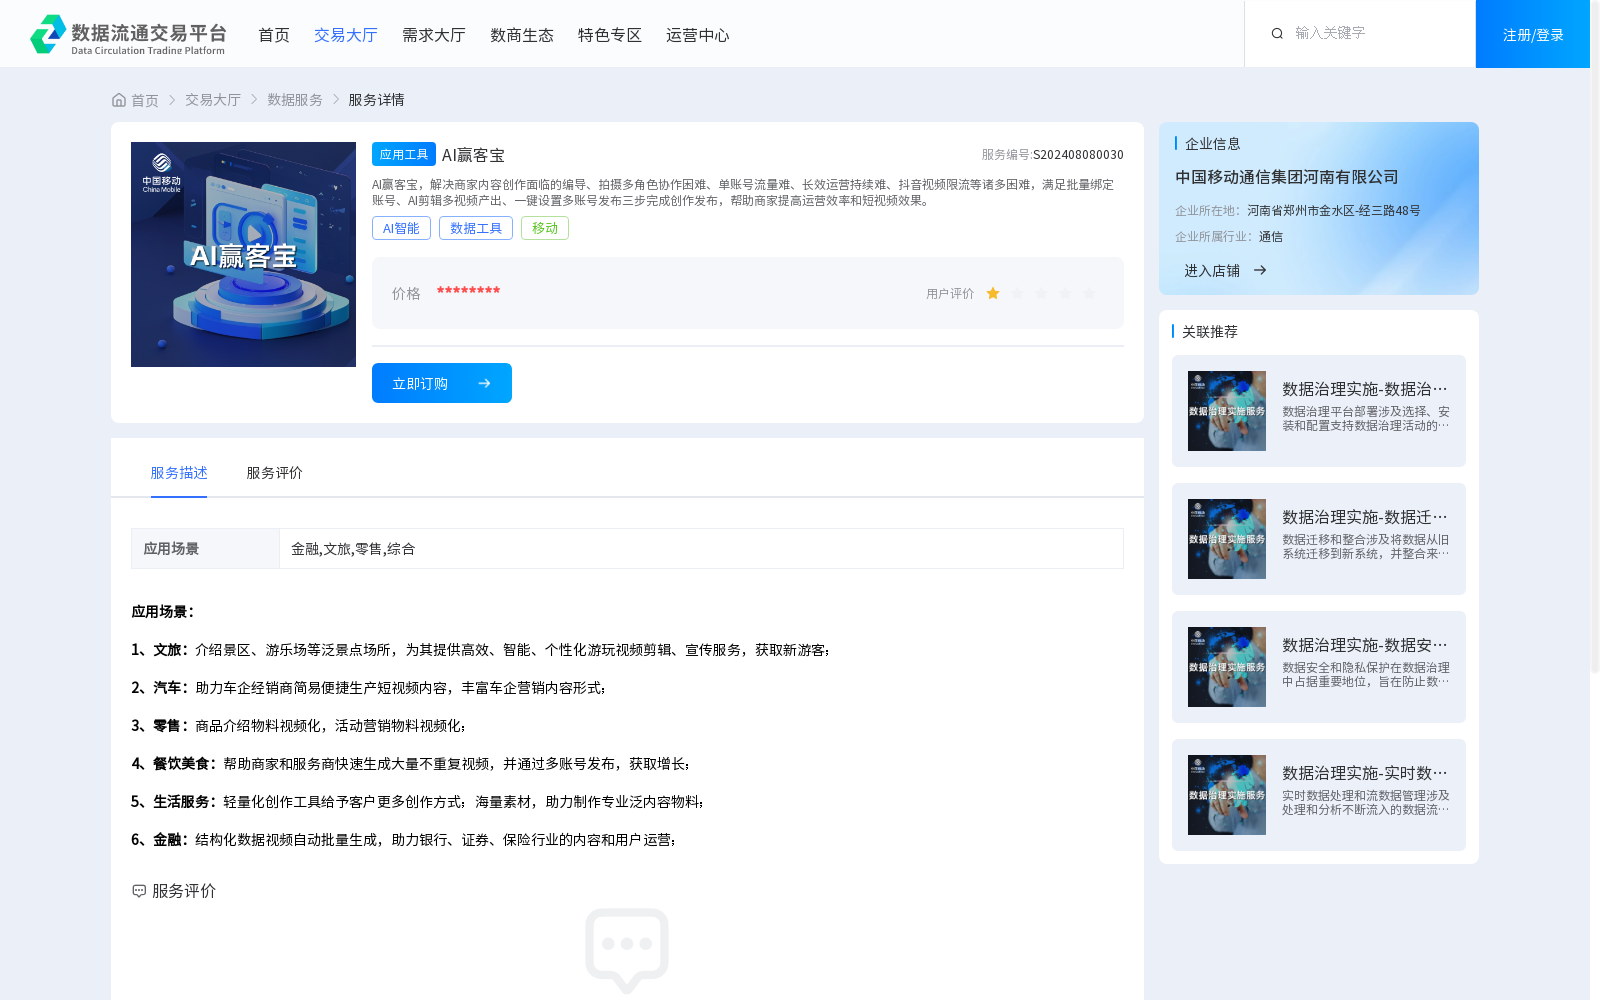Click the 立即订购 button
This screenshot has width=1600, height=1000.
point(442,383)
